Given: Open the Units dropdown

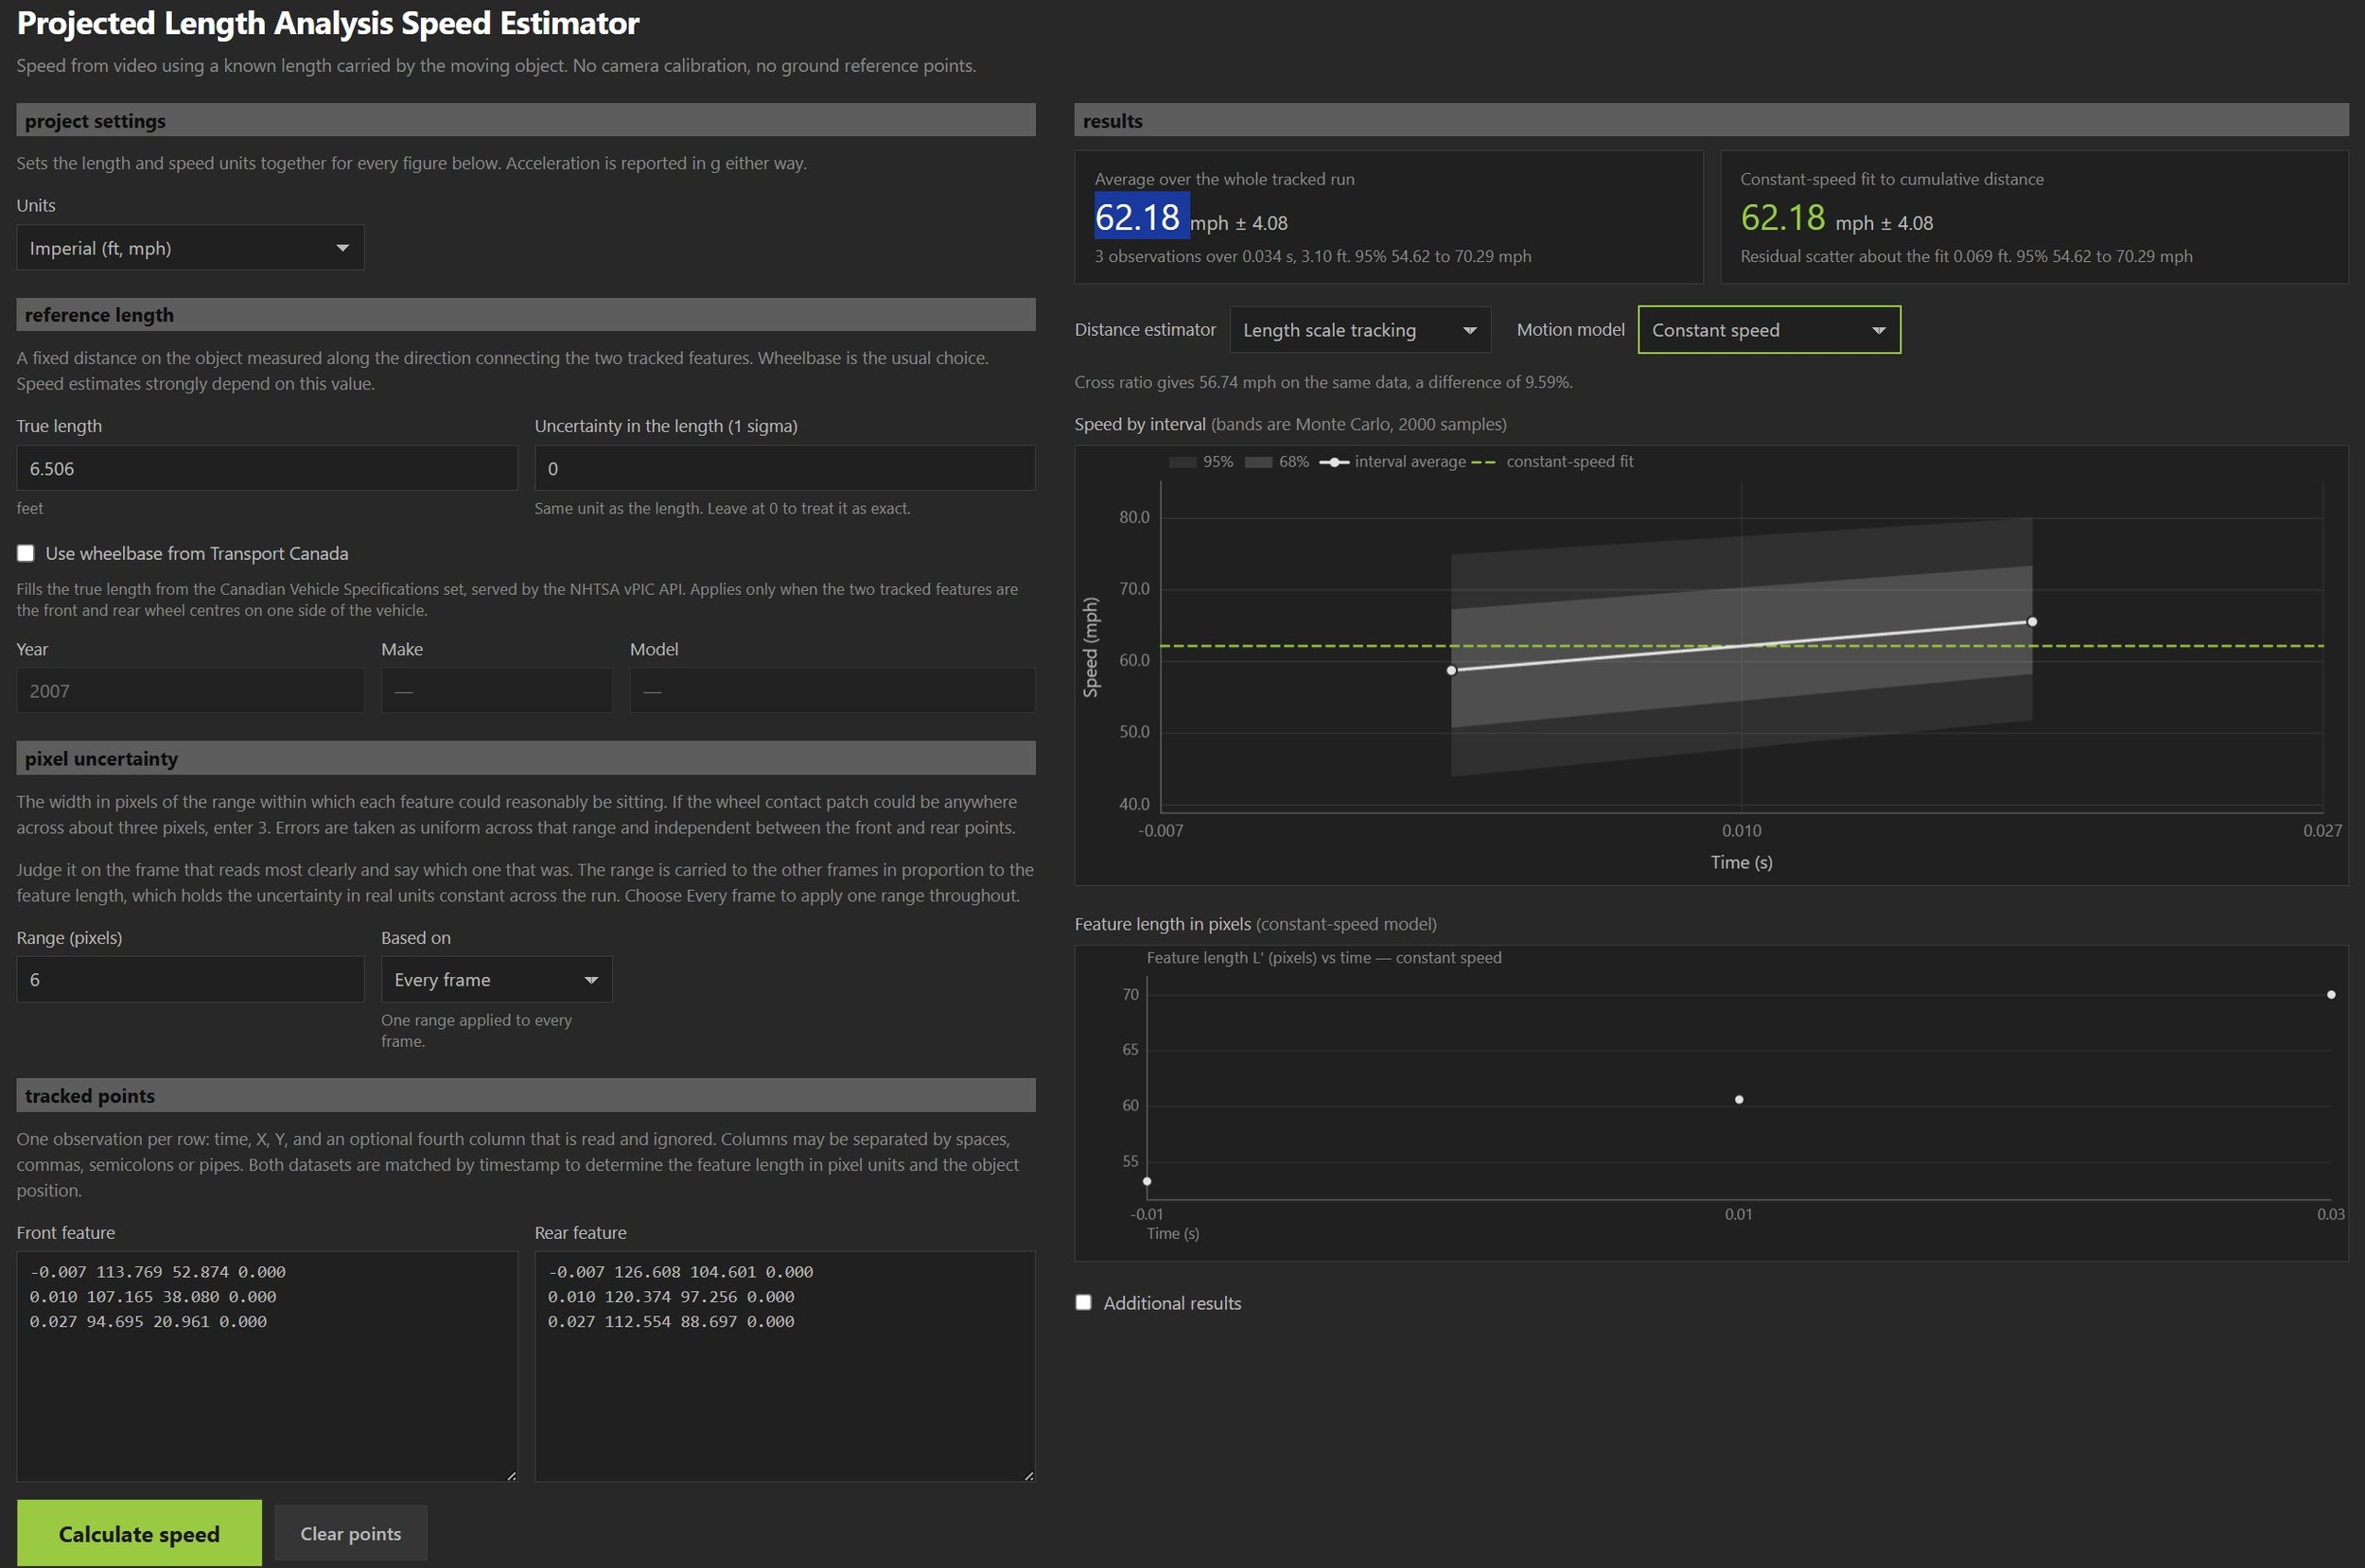Looking at the screenshot, I should [x=190, y=248].
